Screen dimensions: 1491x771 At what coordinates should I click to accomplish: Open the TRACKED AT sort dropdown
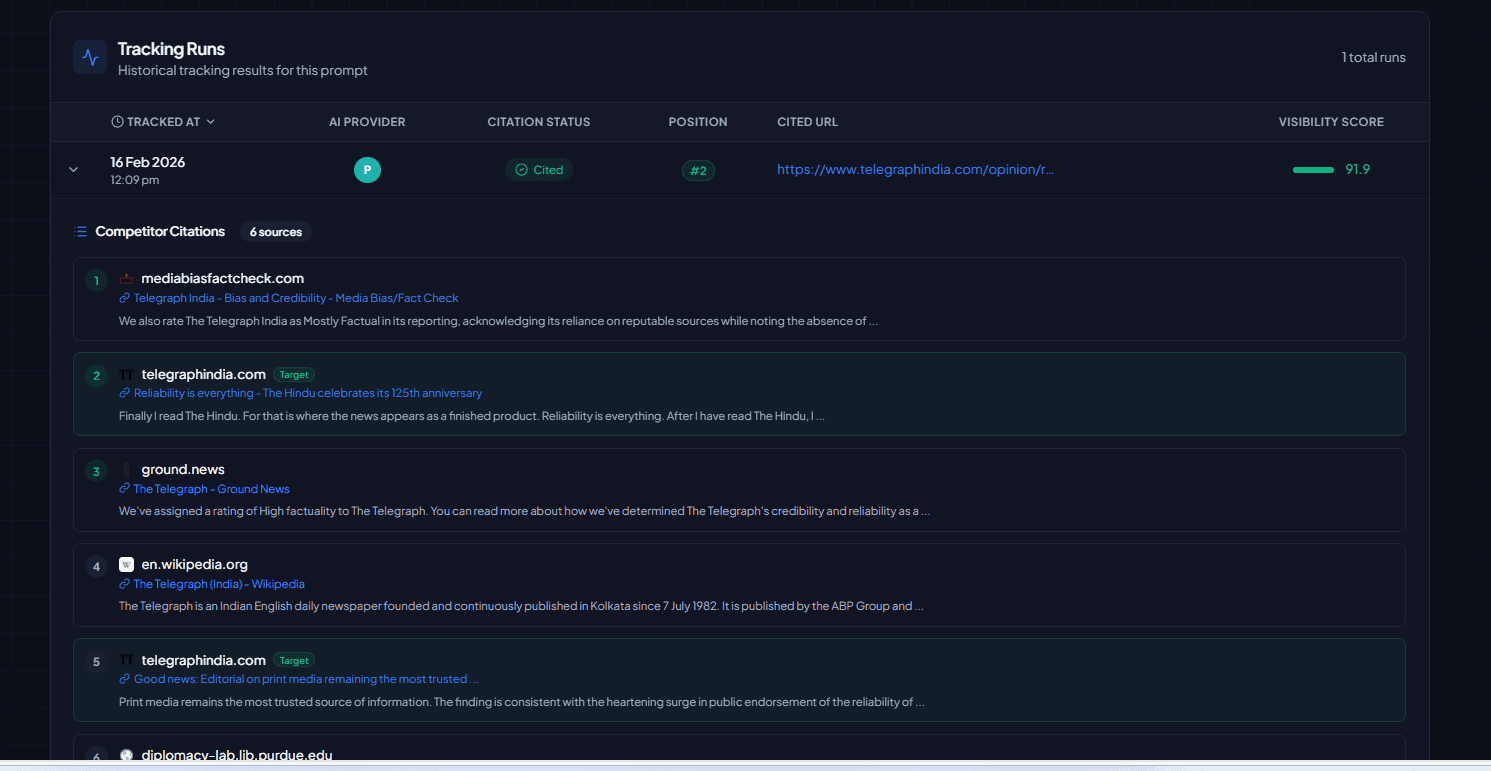(211, 121)
